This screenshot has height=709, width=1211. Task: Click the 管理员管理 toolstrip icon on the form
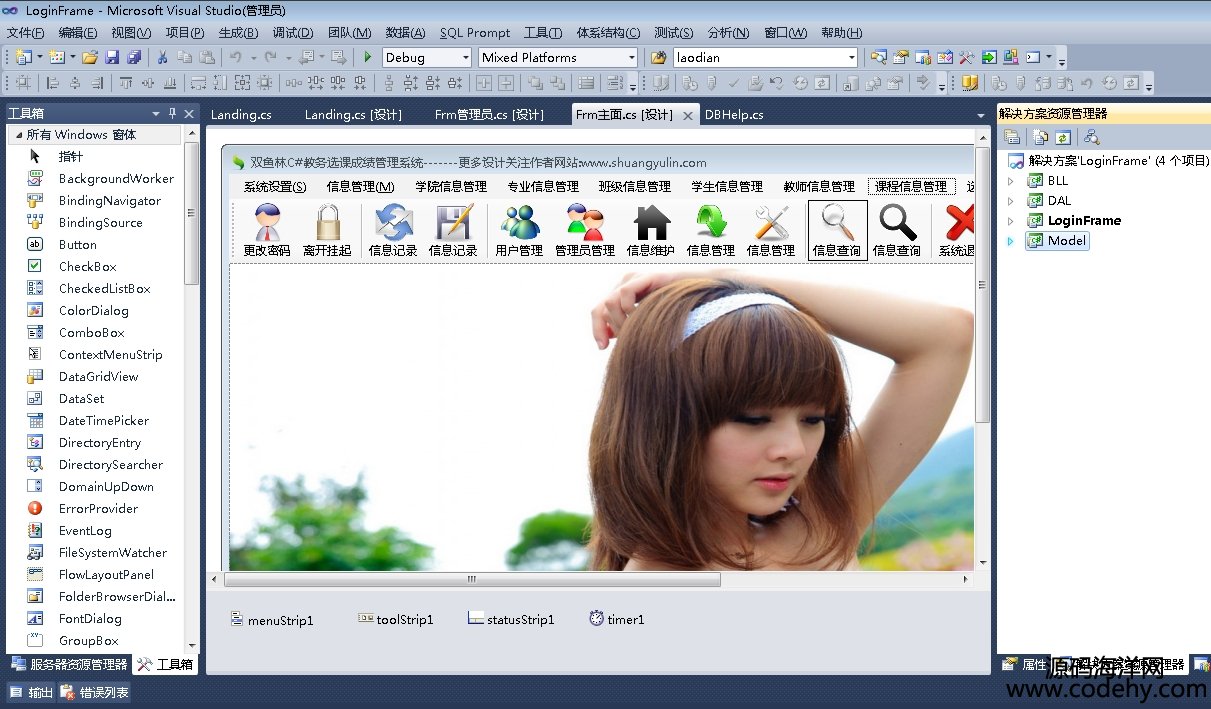tap(585, 230)
